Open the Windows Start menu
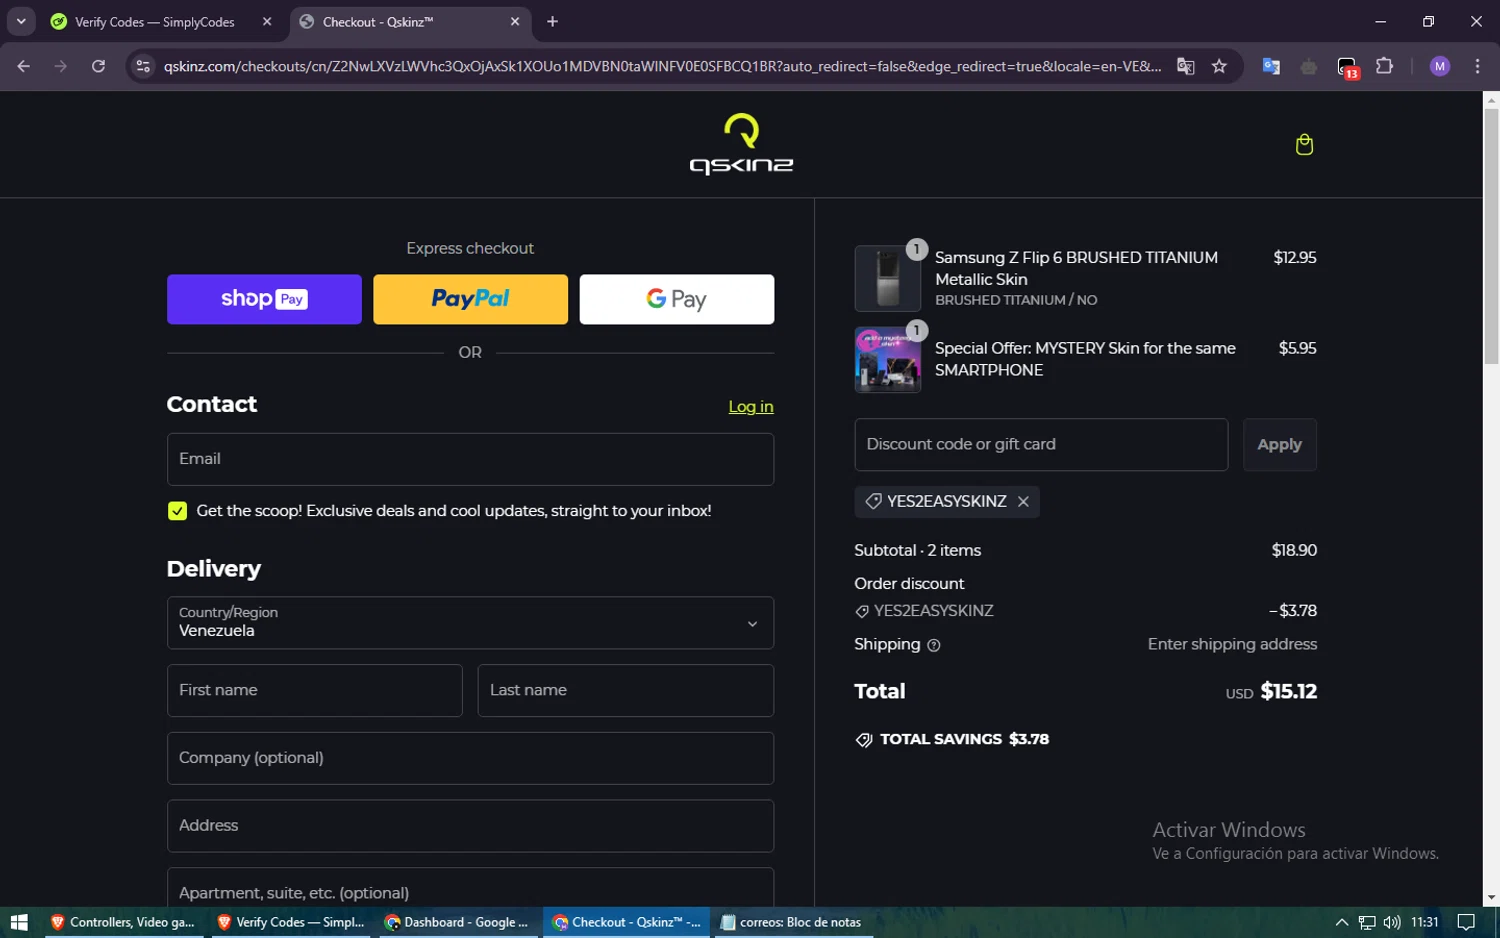Viewport: 1500px width, 938px height. click(19, 922)
